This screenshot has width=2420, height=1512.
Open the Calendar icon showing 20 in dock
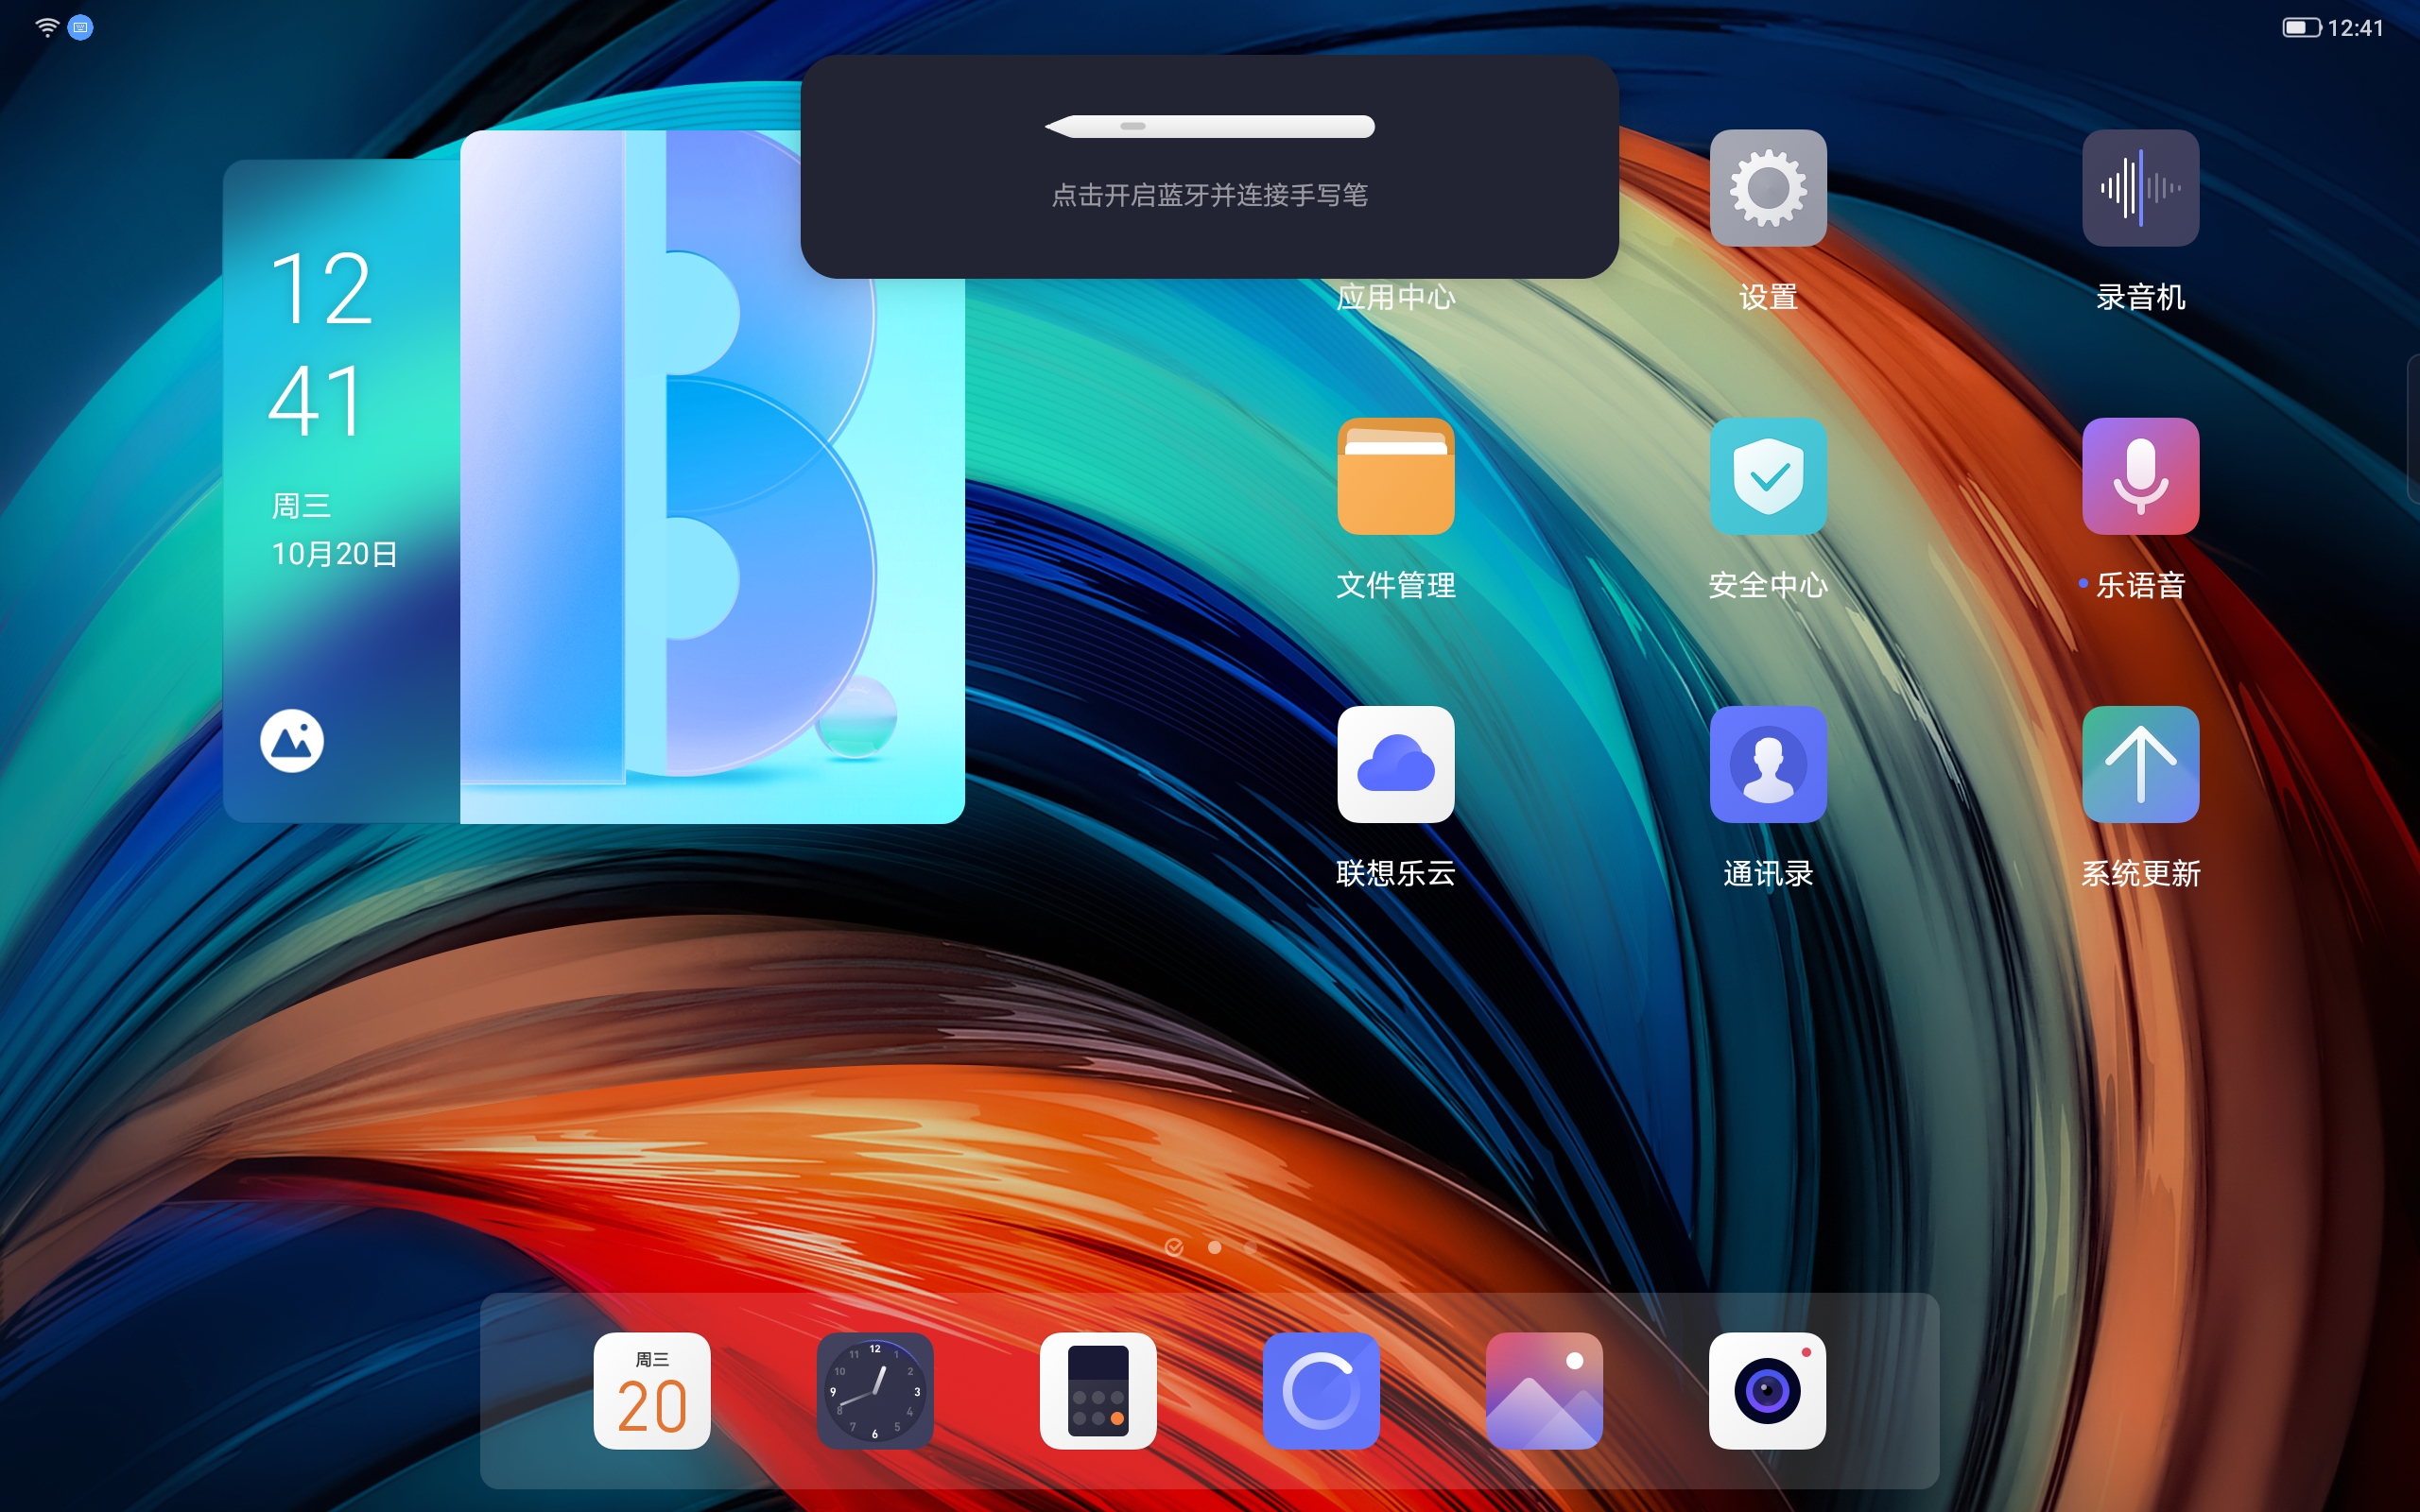(652, 1390)
